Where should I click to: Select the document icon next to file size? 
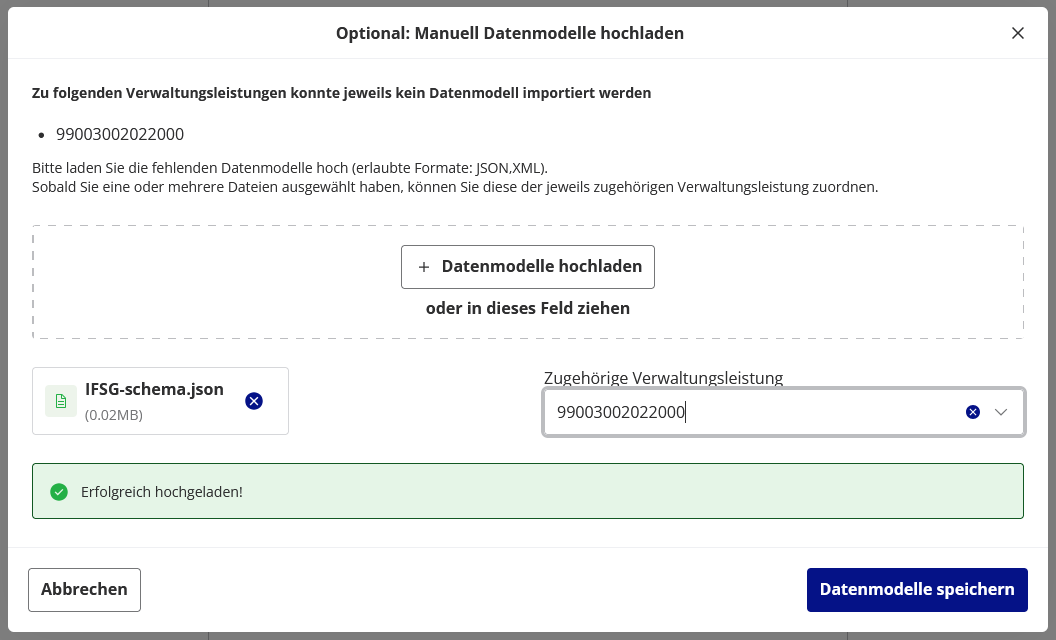pos(60,400)
